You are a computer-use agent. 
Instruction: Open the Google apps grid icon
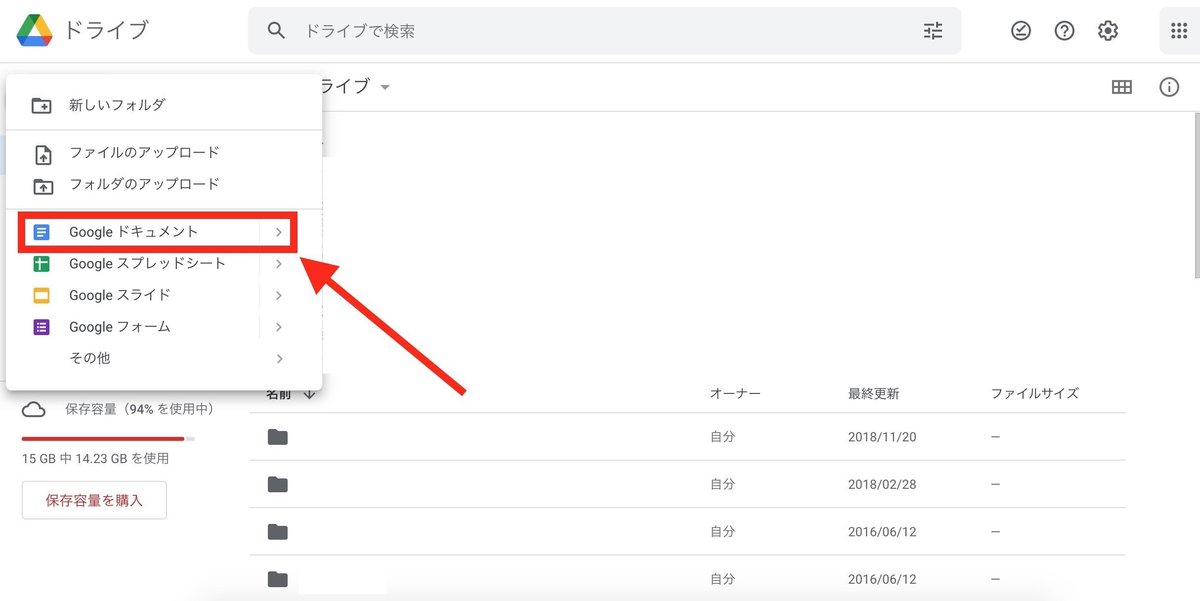click(1179, 31)
